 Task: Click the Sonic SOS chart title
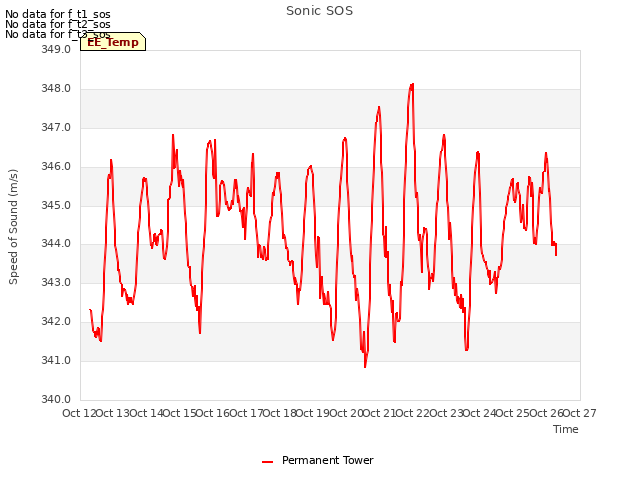click(319, 11)
